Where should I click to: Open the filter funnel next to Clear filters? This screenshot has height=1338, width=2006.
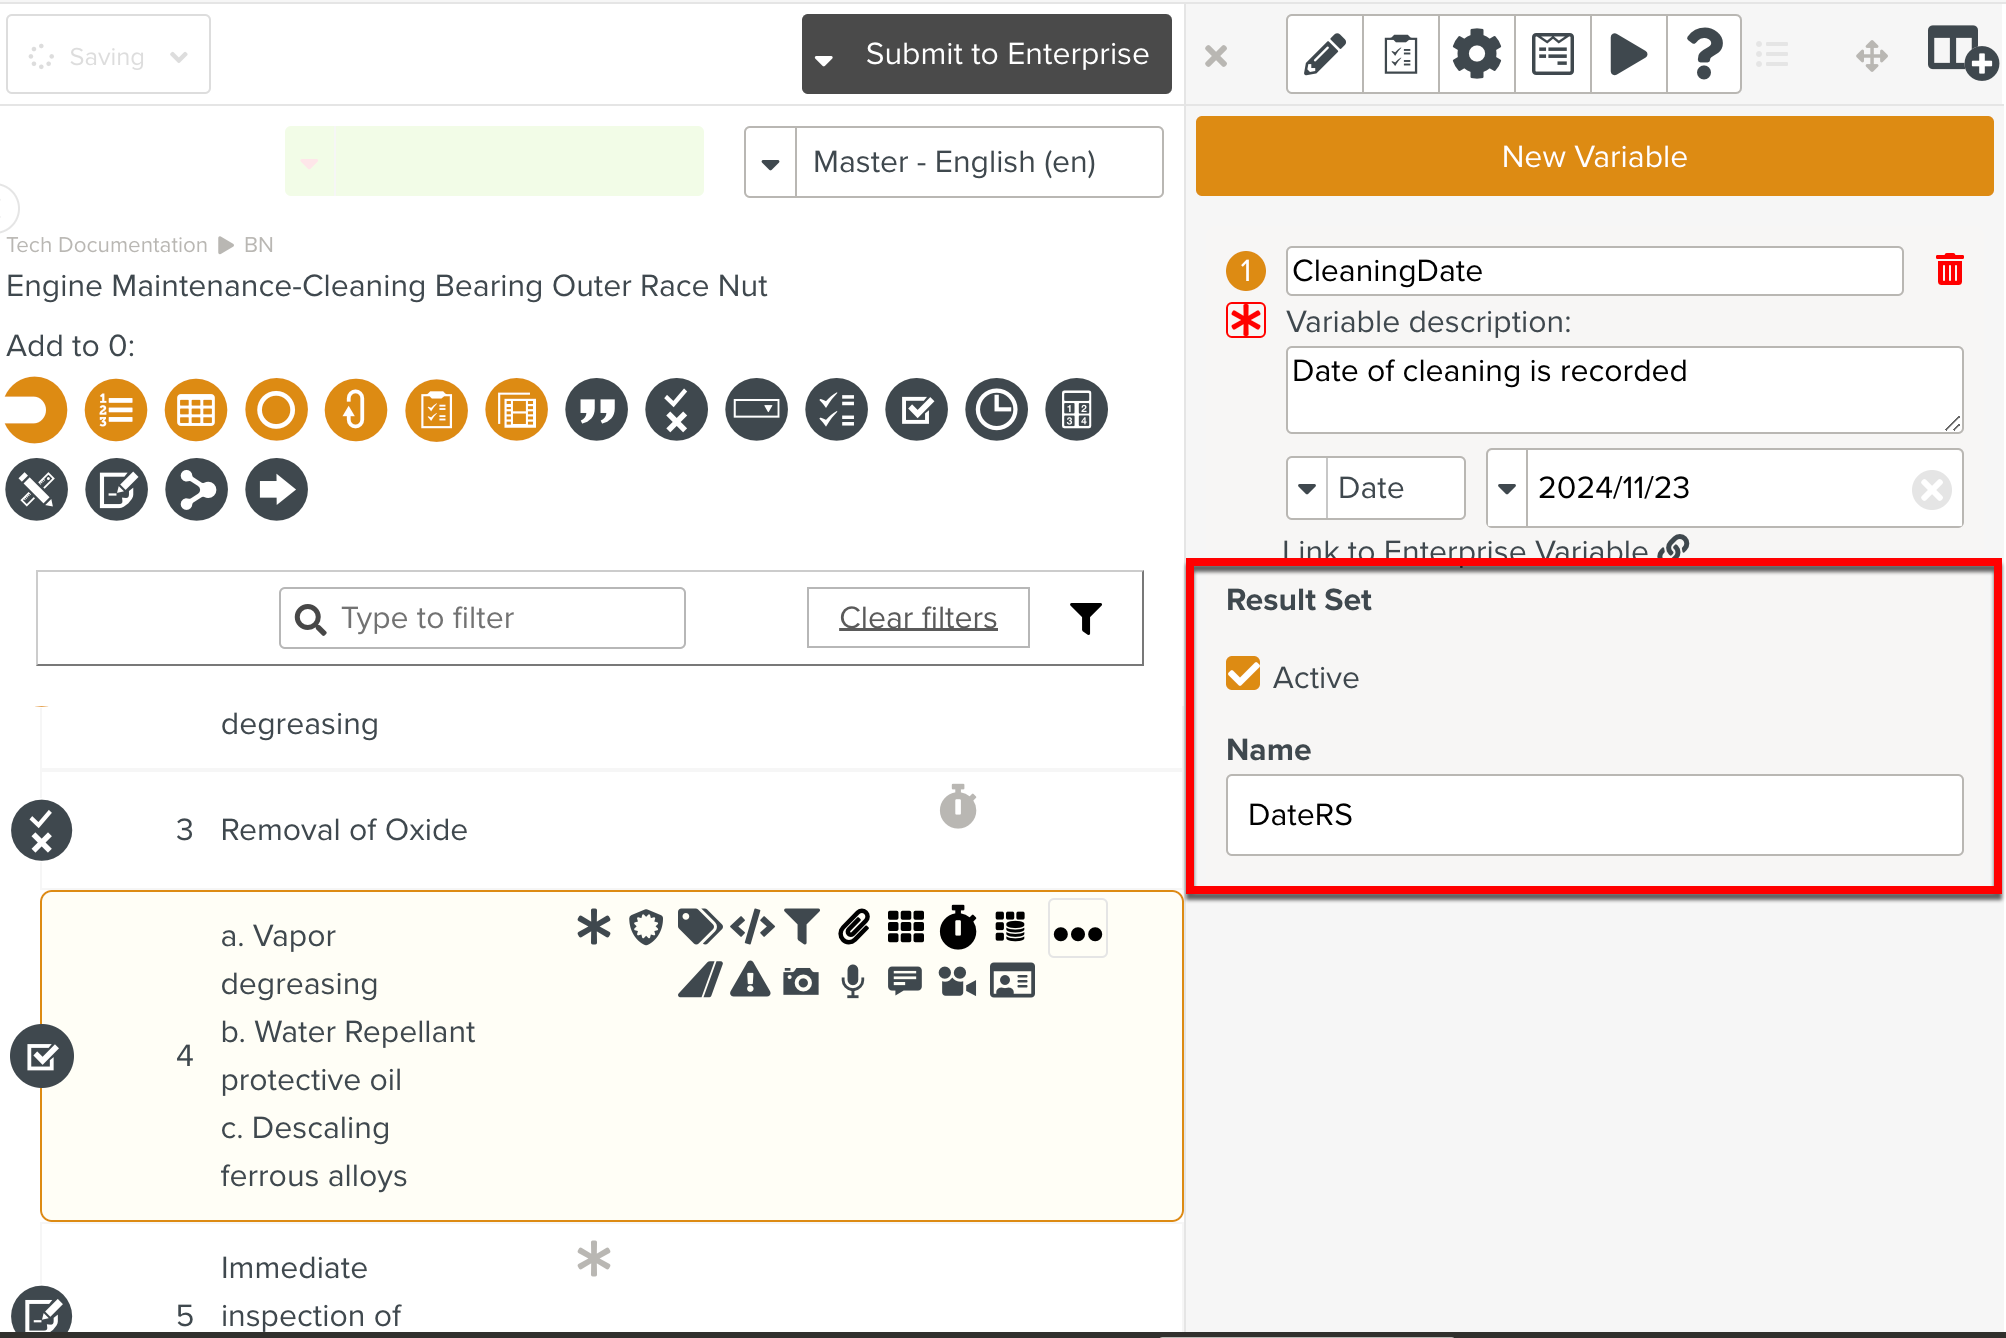tap(1085, 618)
